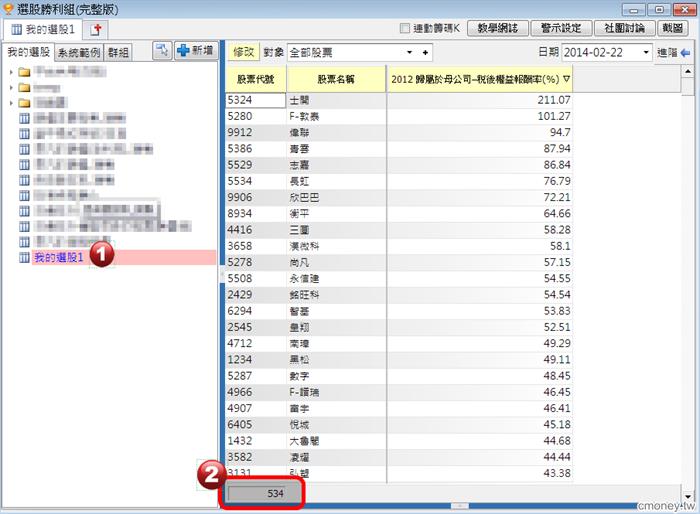Image resolution: width=700 pixels, height=514 pixels.
Task: Click the return value 94.7
Action: [560, 132]
